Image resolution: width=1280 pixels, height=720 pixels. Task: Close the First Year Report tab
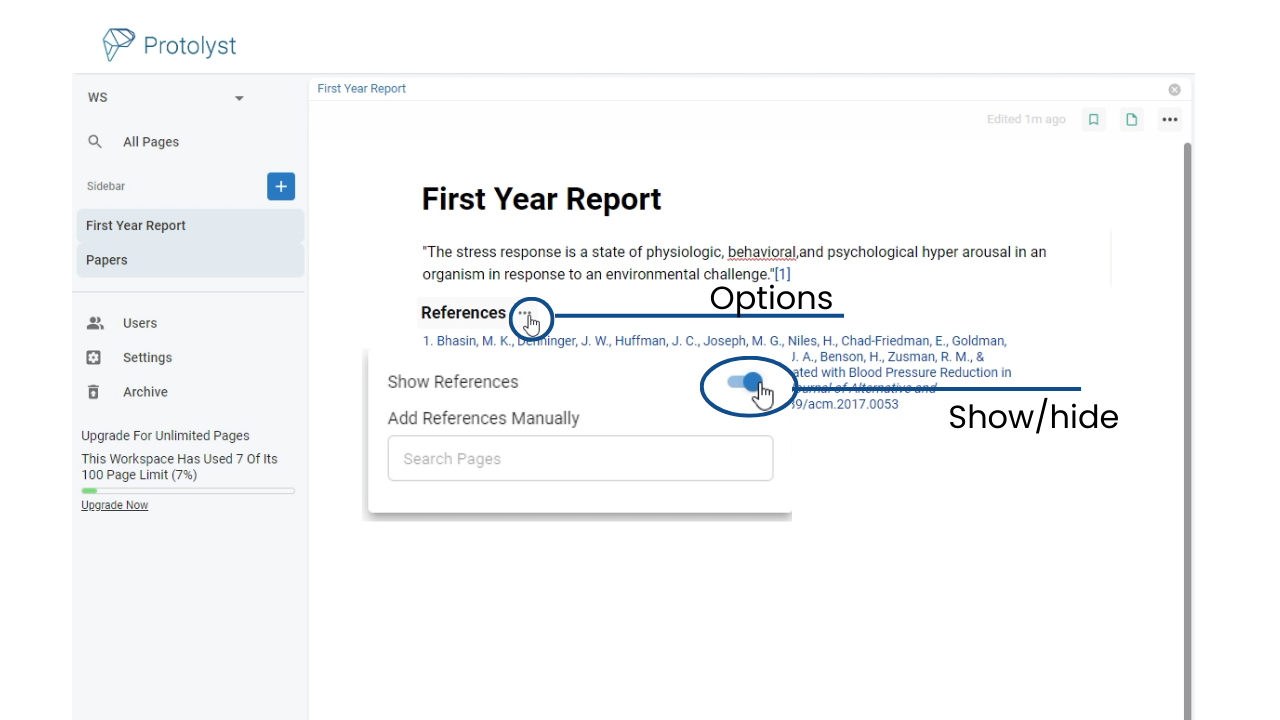coord(1174,89)
